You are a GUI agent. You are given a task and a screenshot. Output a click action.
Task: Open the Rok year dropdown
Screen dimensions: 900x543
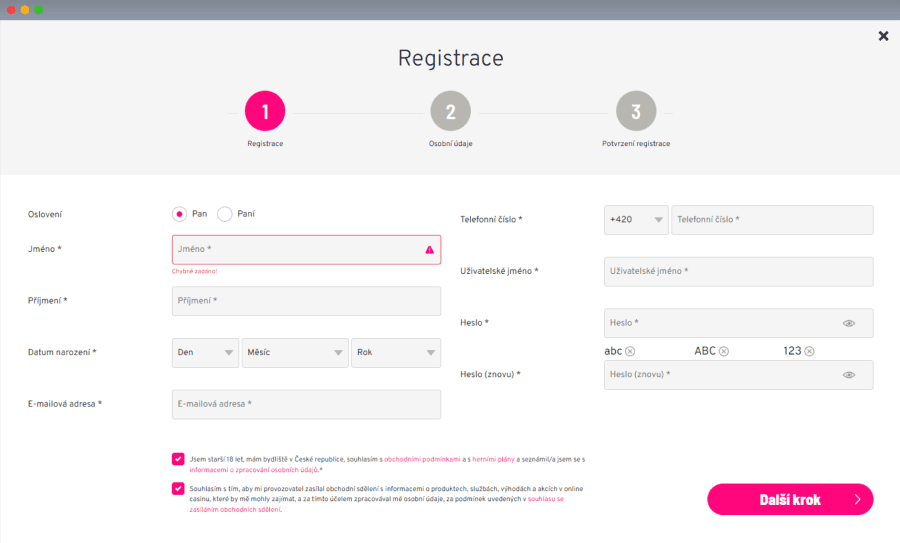(x=396, y=353)
